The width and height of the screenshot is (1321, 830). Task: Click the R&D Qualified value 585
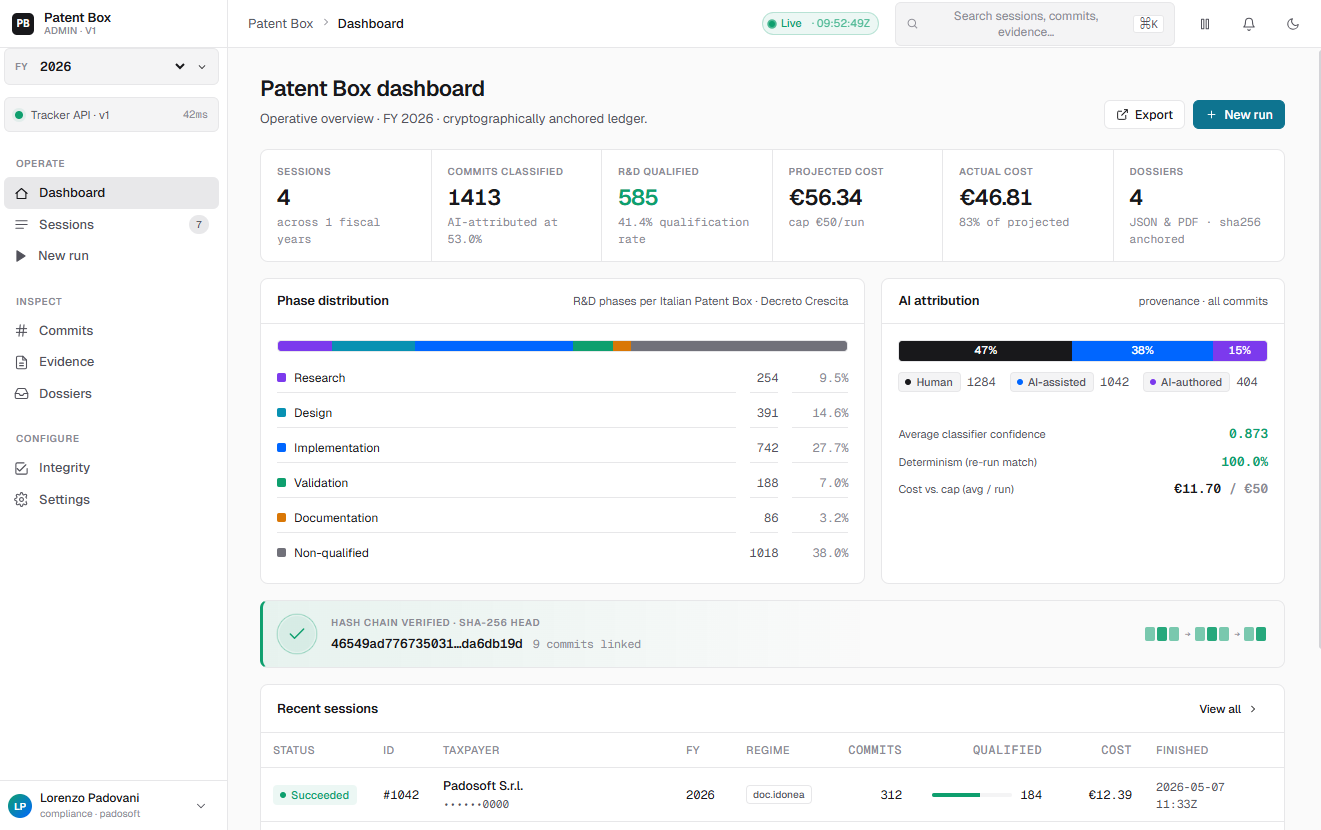638,198
